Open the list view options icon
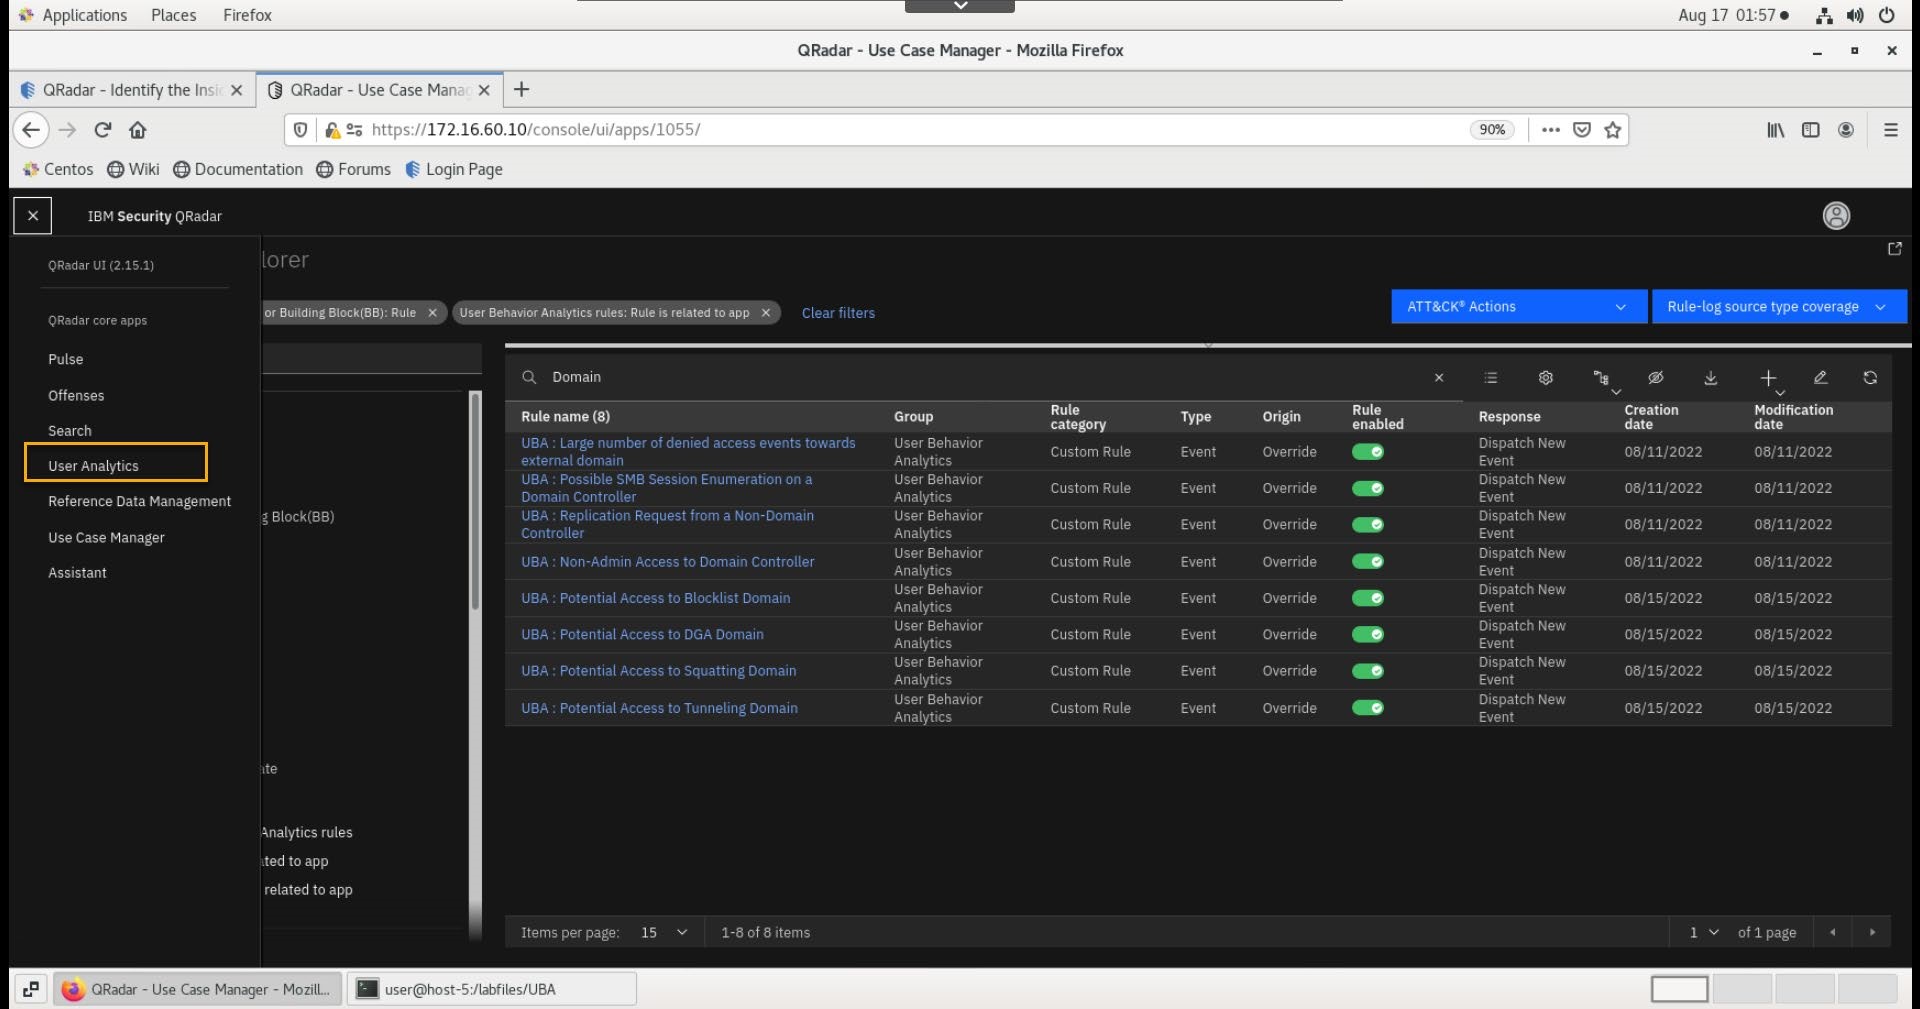This screenshot has height=1009, width=1920. [1491, 378]
